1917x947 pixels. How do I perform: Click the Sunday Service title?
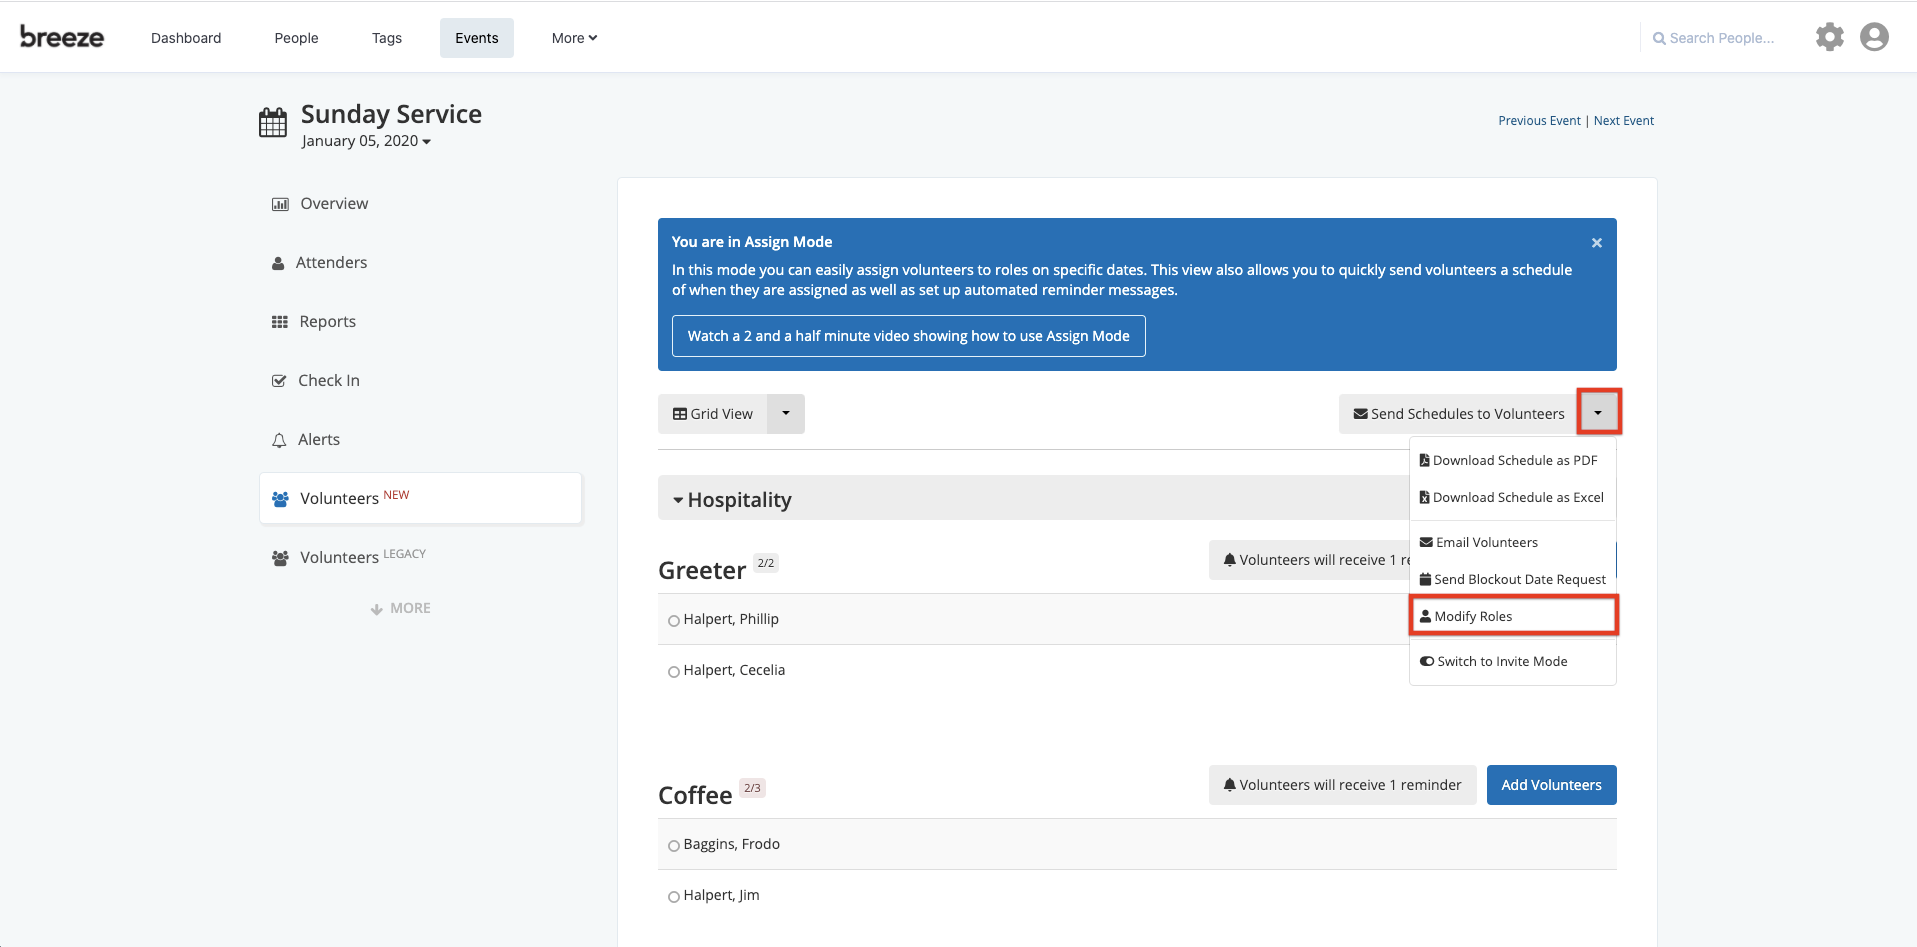tap(391, 114)
